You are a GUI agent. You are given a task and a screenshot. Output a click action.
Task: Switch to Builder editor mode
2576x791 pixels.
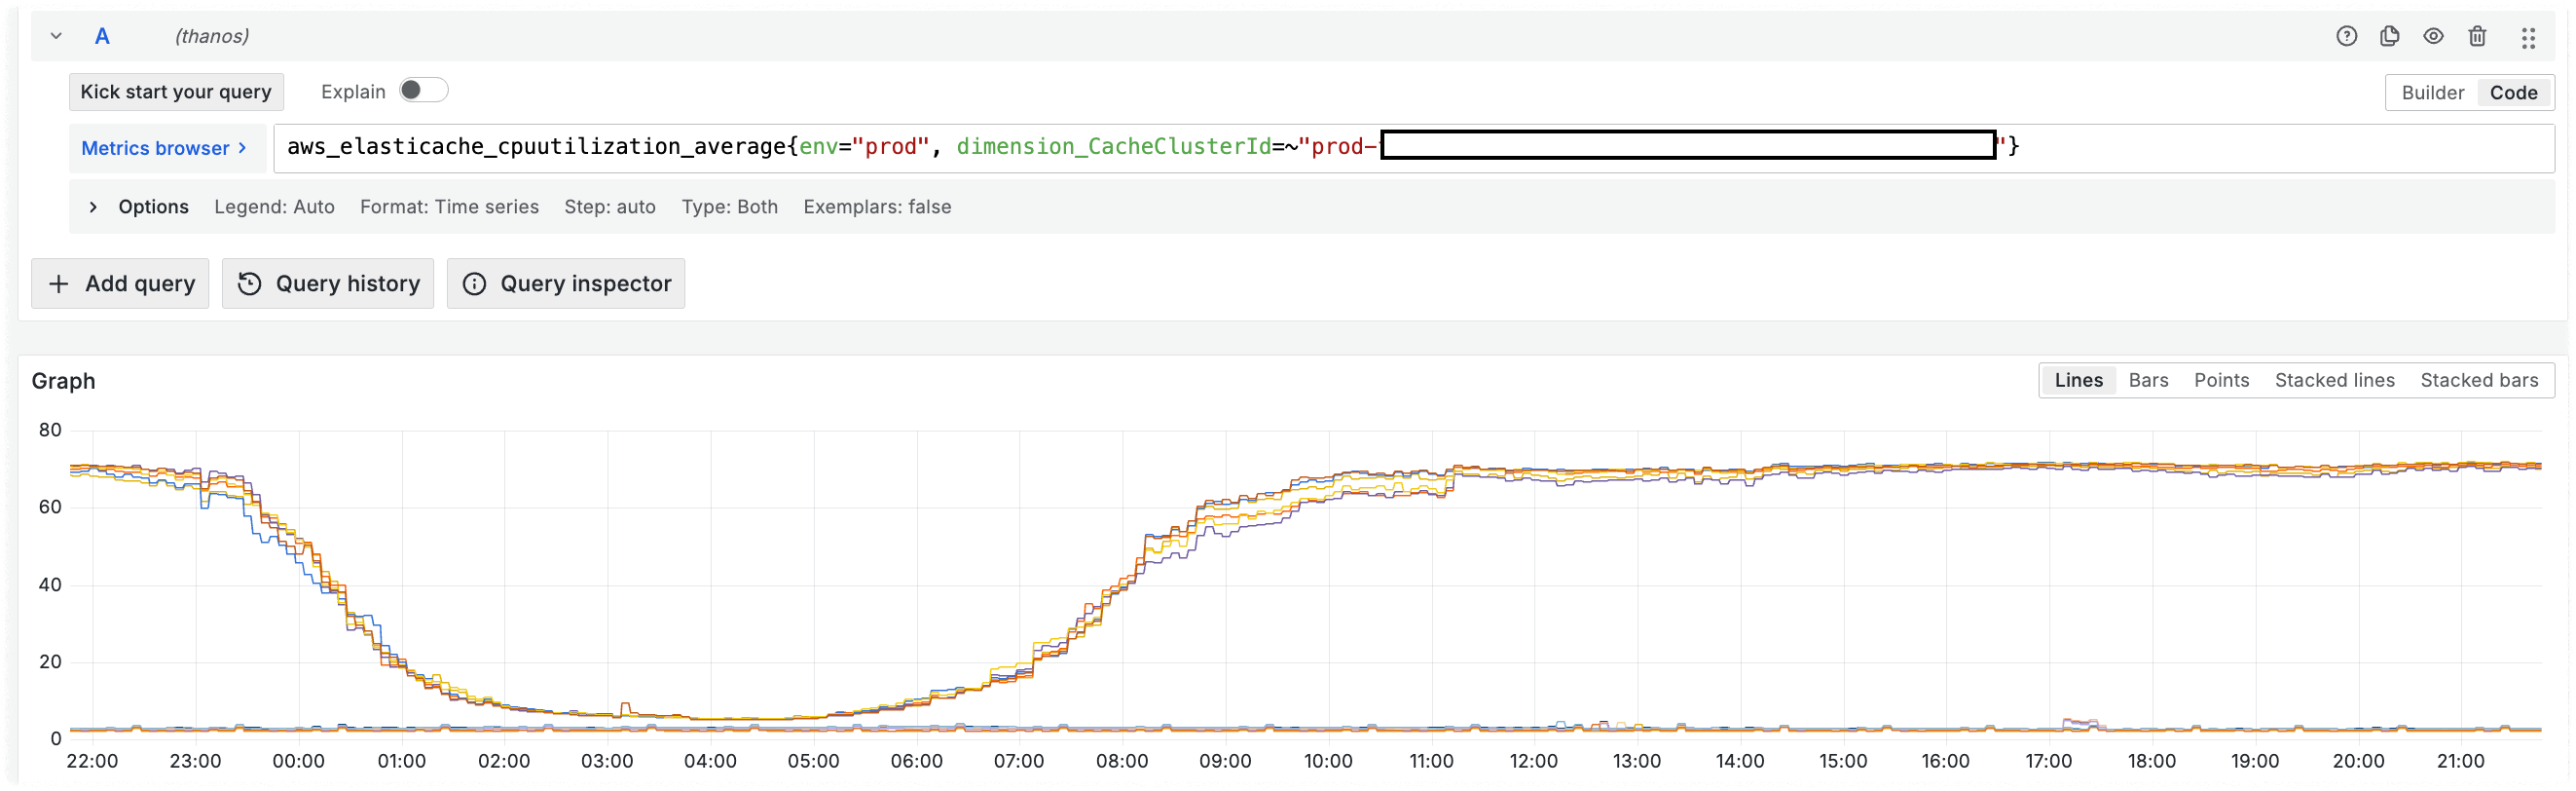[2432, 93]
